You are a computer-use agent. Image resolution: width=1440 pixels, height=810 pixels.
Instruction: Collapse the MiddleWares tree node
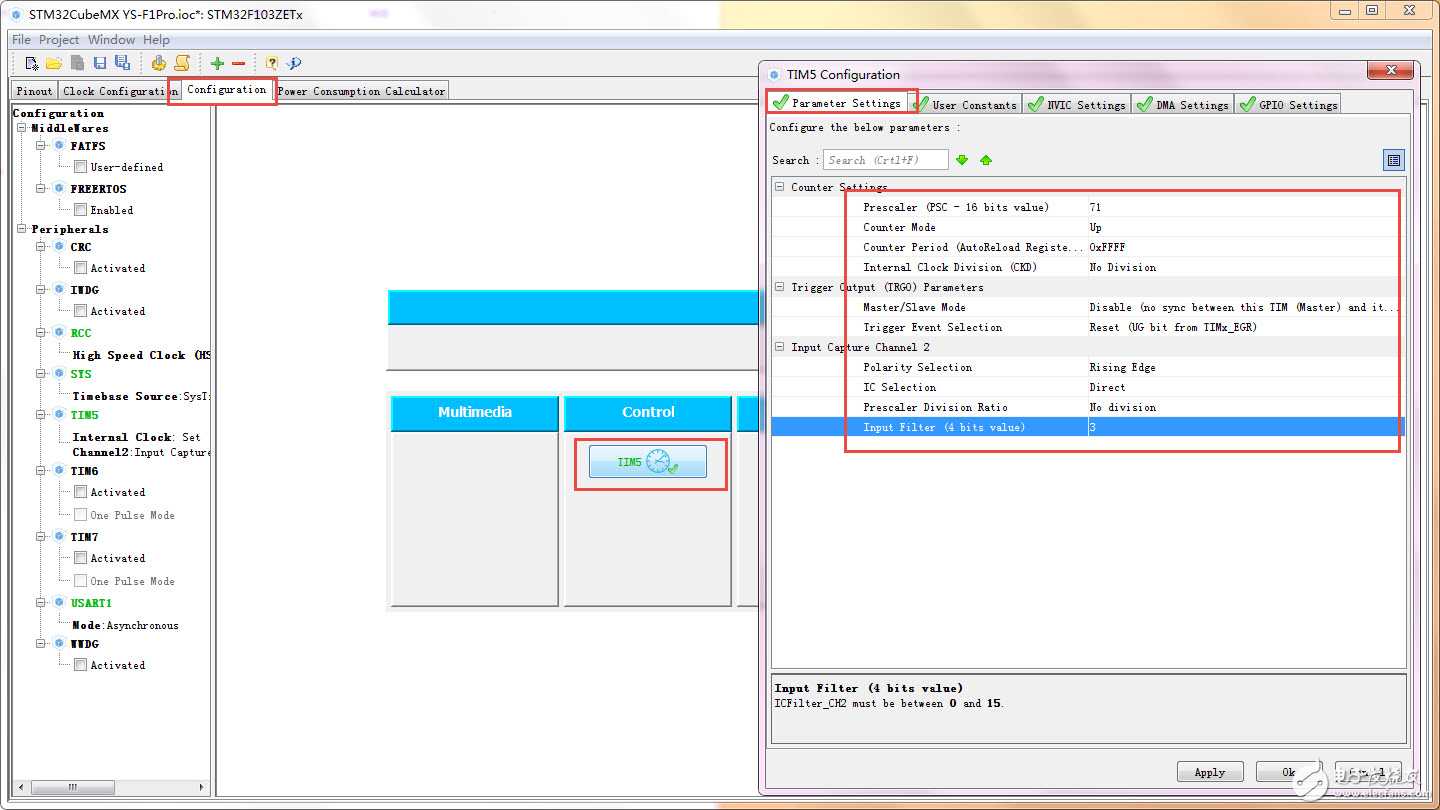(x=22, y=128)
